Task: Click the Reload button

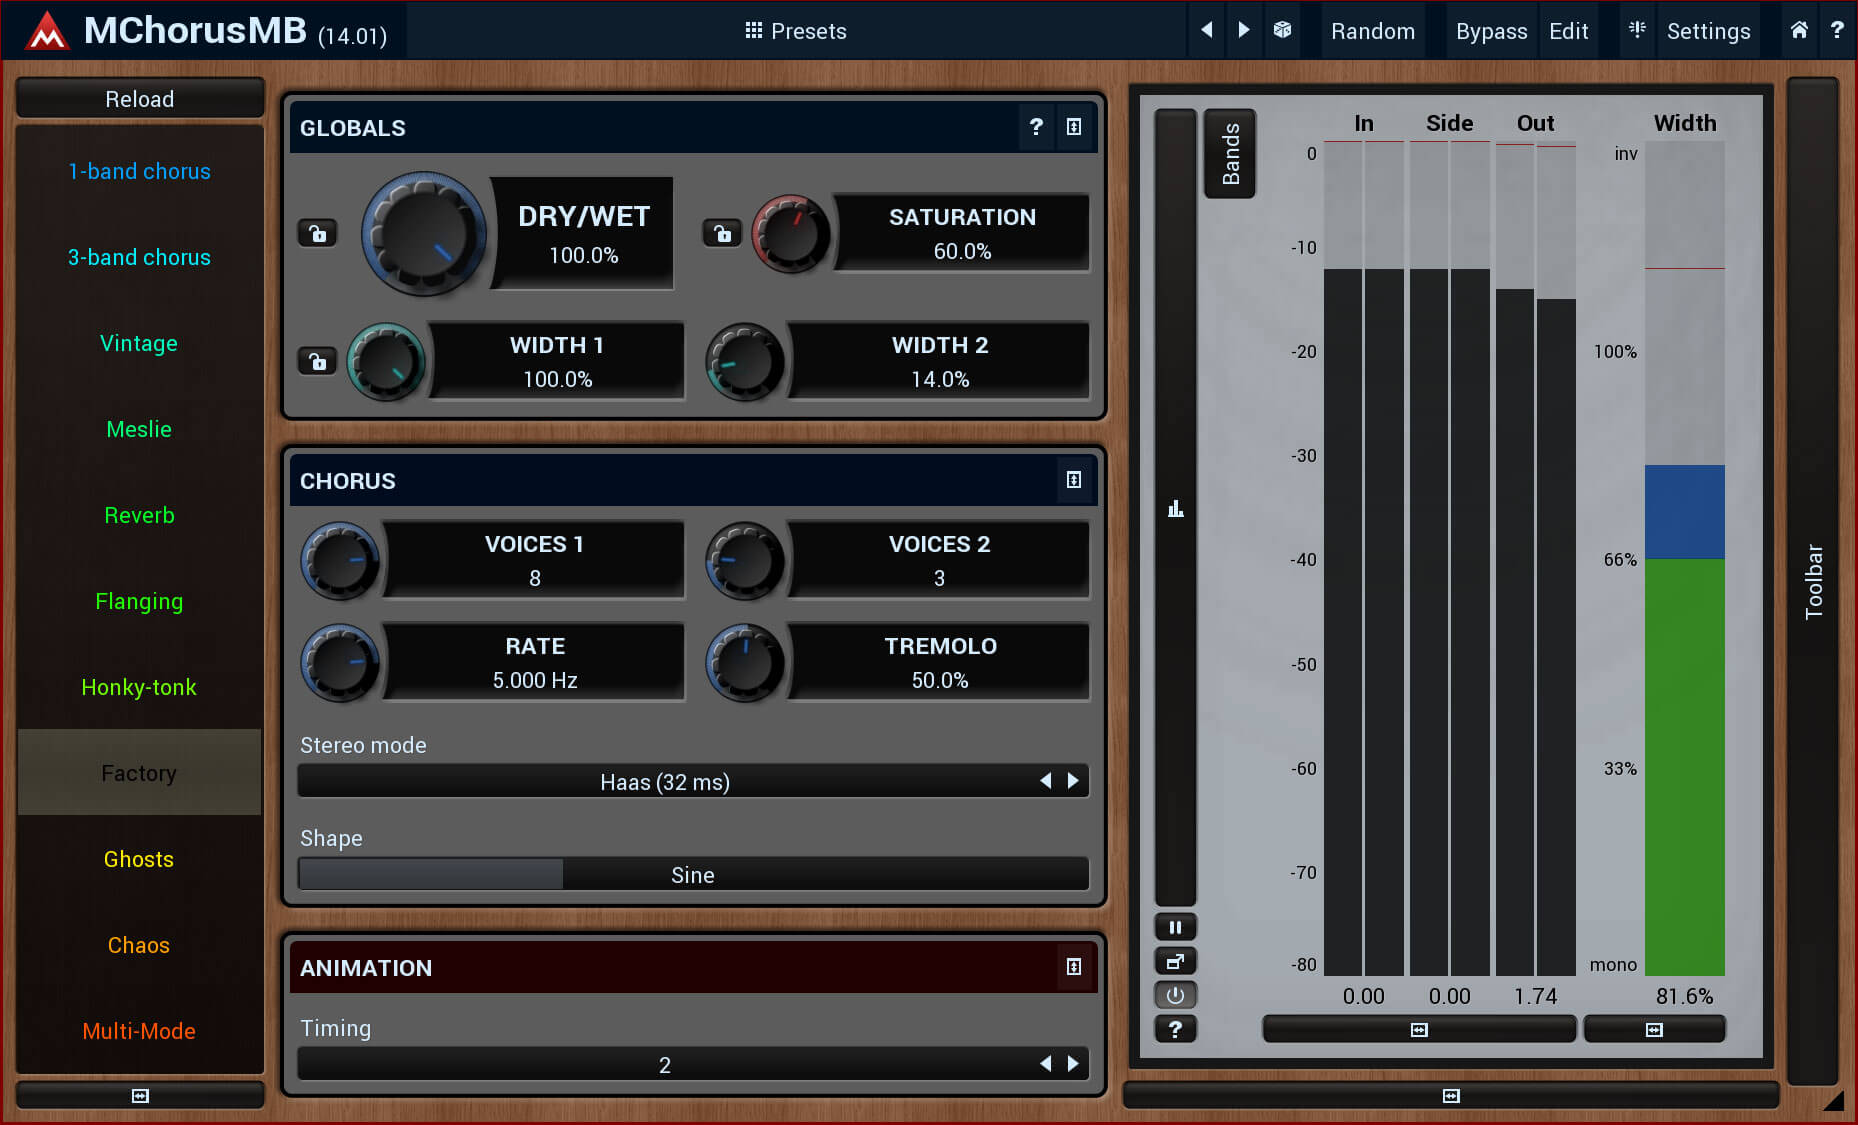Action: coord(140,99)
